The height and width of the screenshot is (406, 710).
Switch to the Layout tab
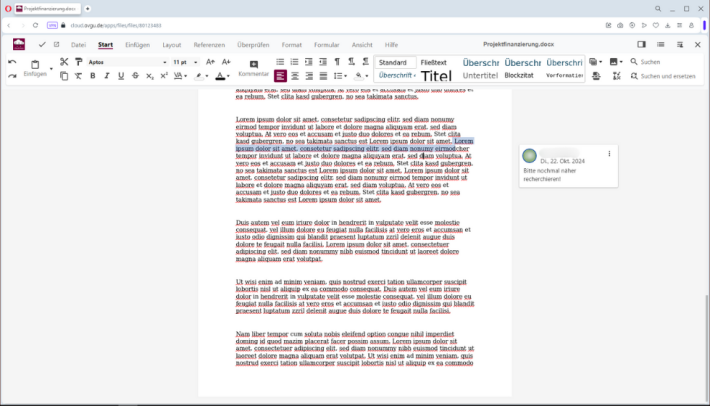click(x=172, y=45)
